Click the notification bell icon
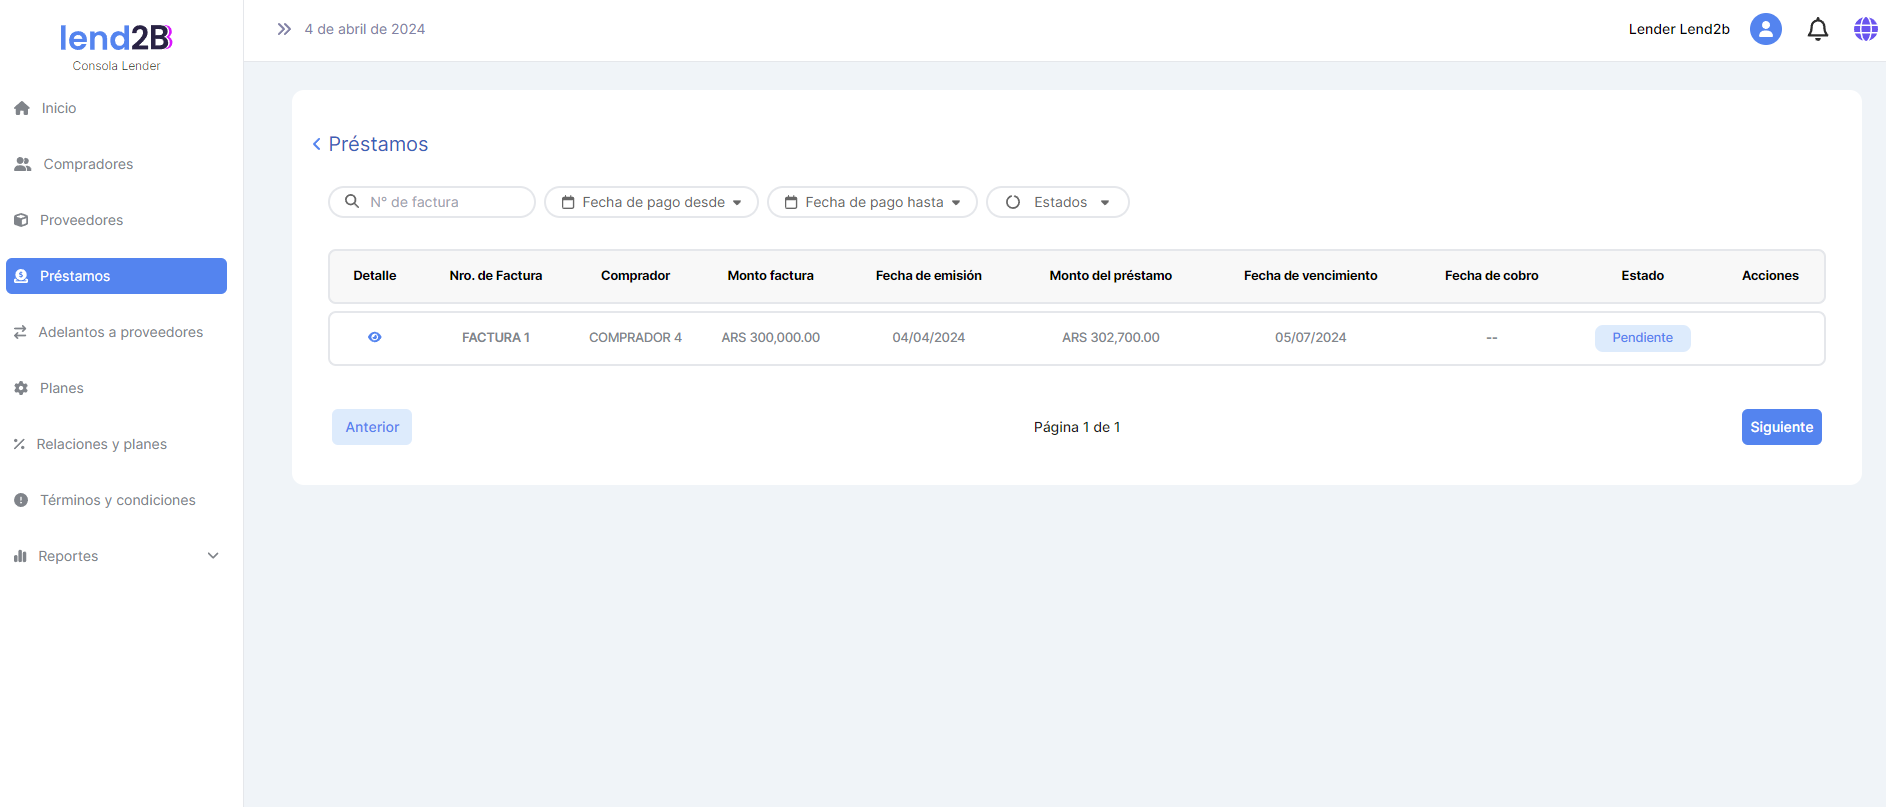Screen dimensions: 1886x807 tap(1817, 30)
